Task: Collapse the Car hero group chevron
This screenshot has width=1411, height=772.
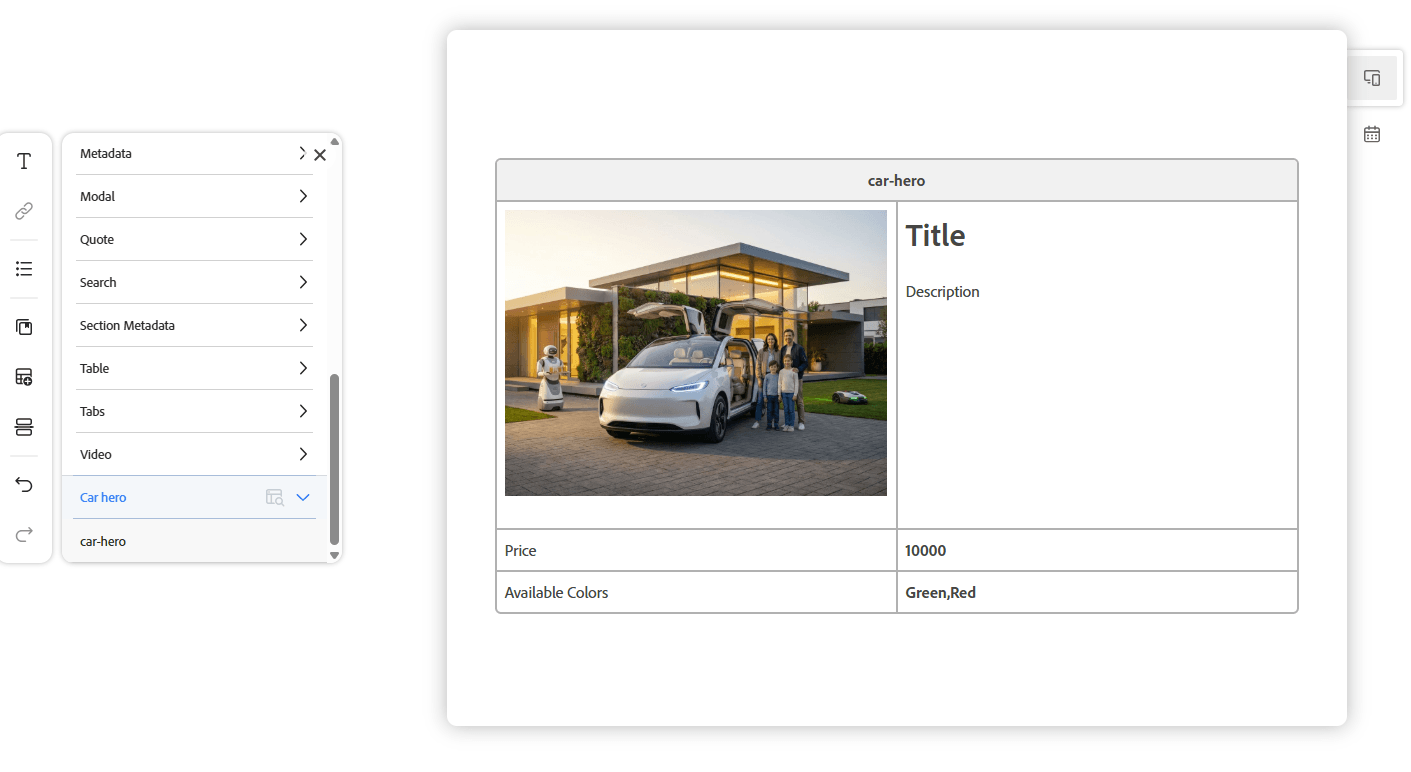Action: (x=303, y=497)
